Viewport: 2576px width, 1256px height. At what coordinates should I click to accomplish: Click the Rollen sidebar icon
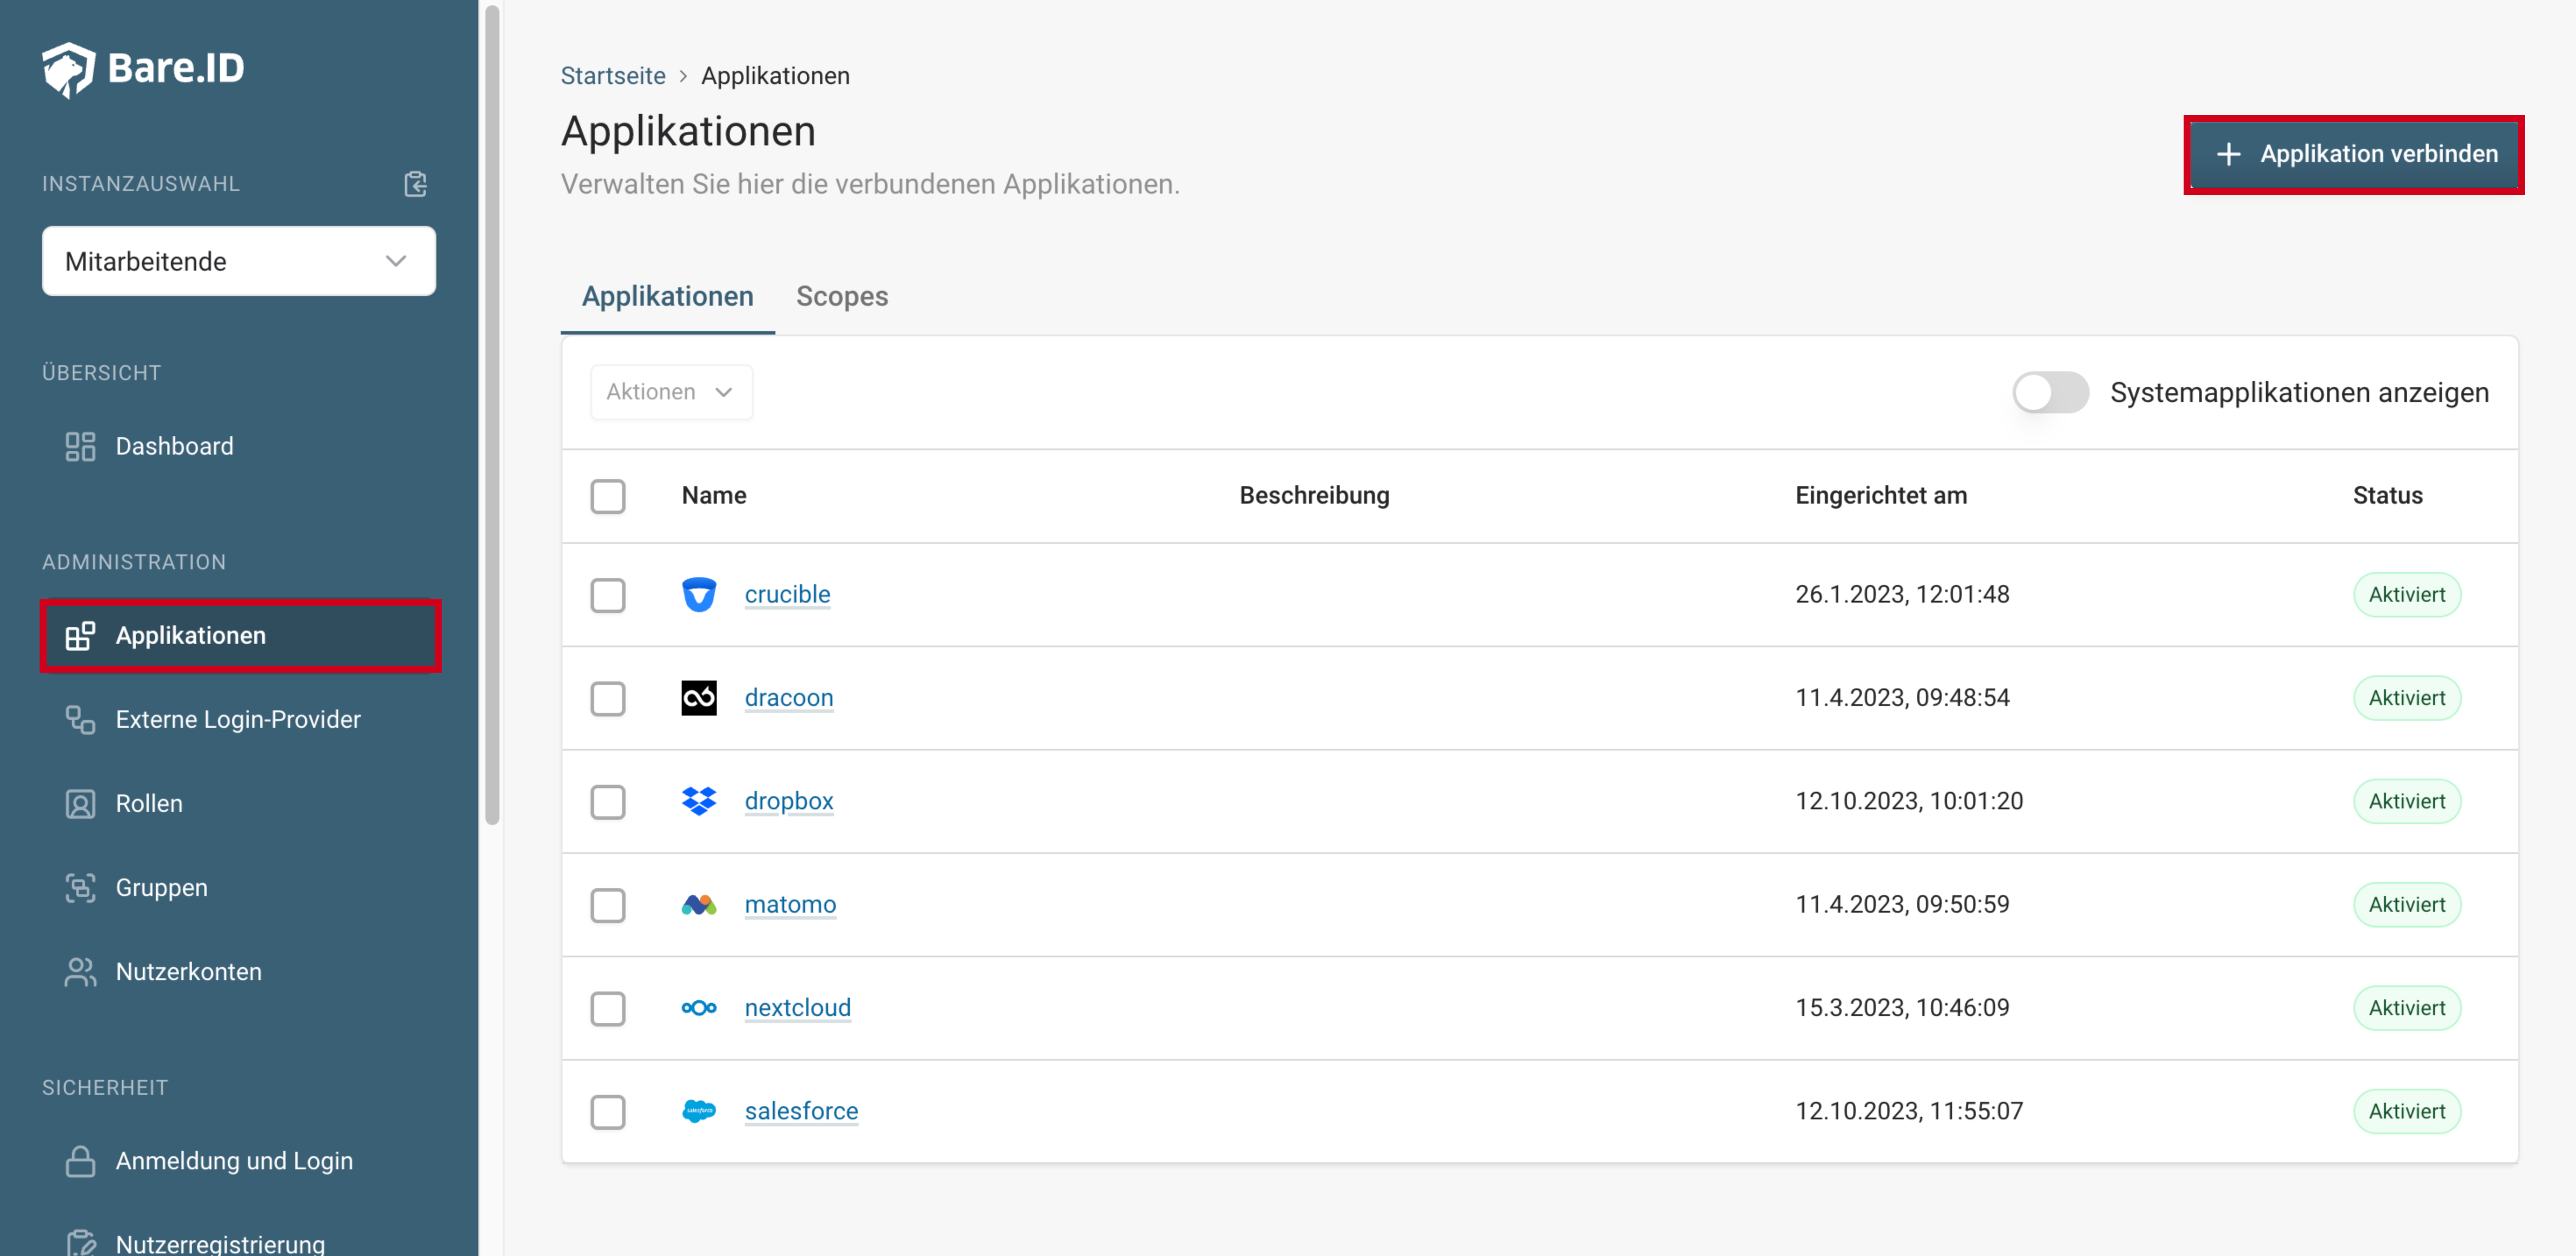pyautogui.click(x=80, y=804)
